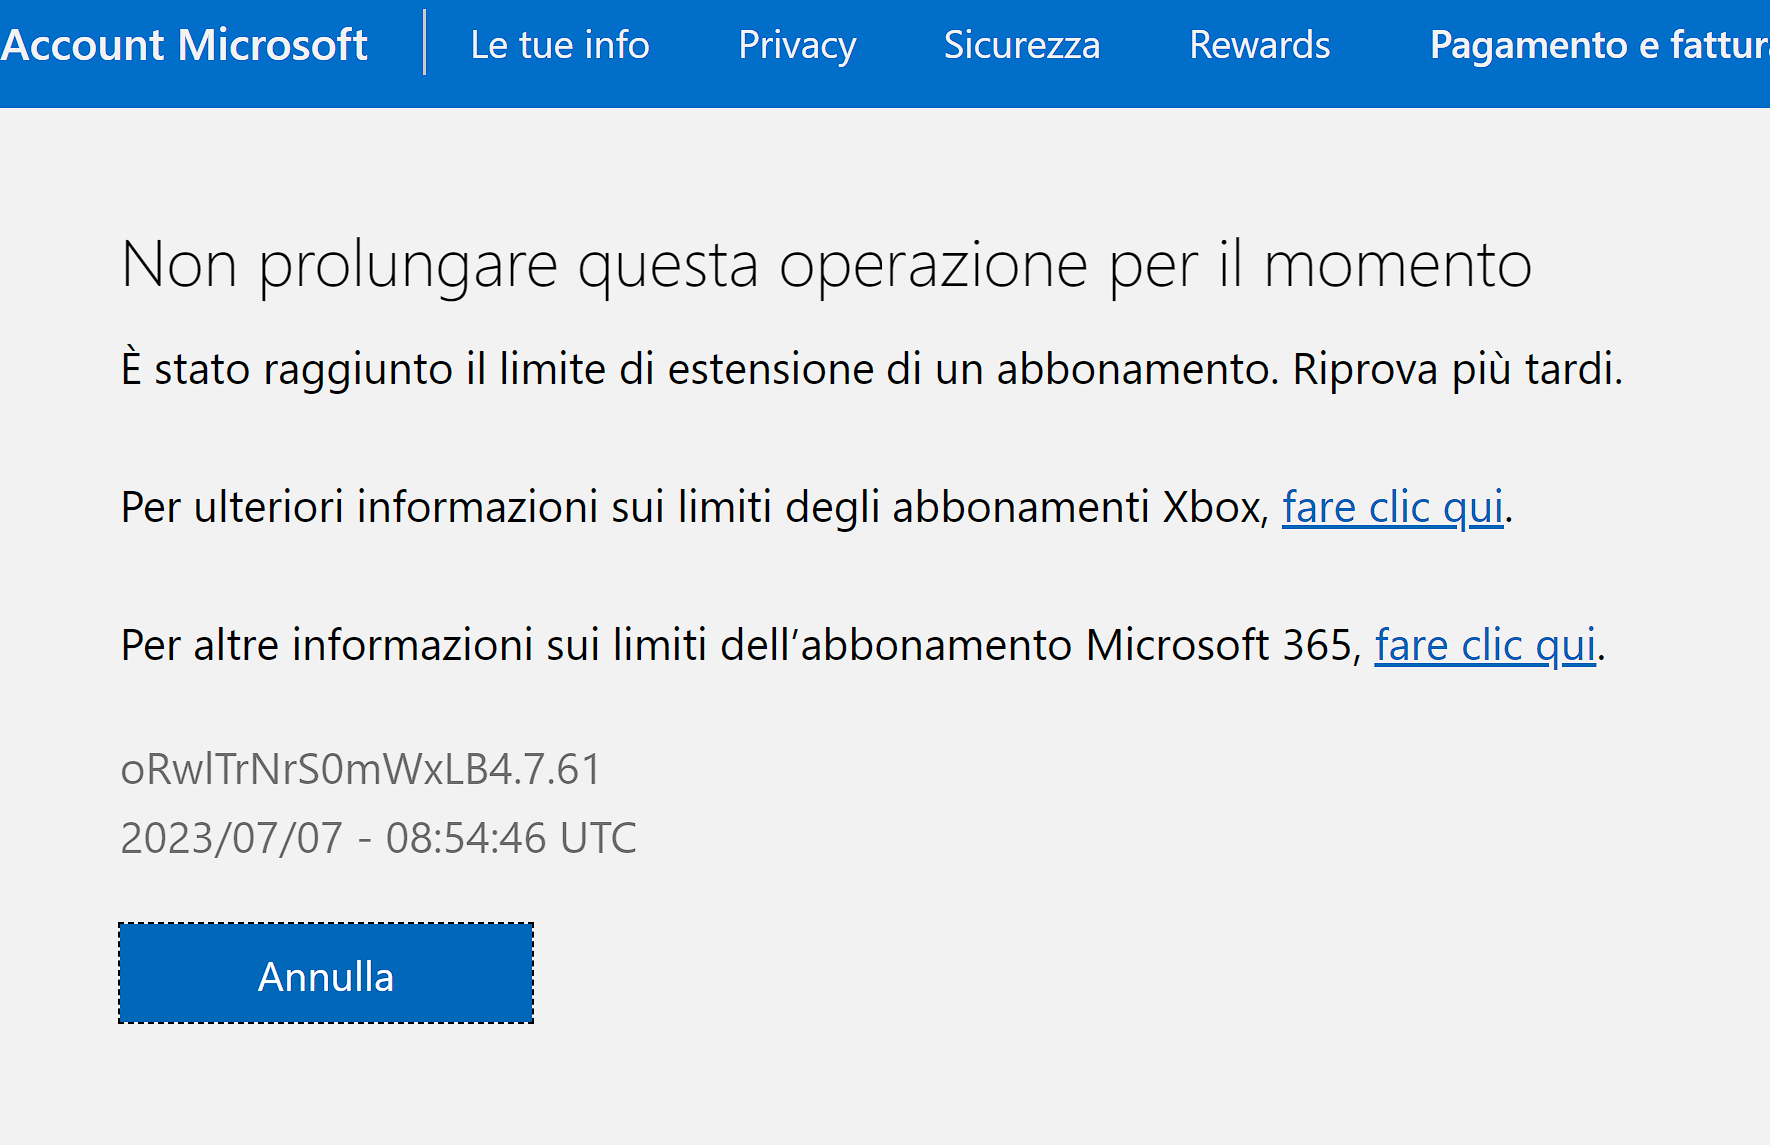The height and width of the screenshot is (1145, 1770).
Task: Click the 'È stato raggiunto il limite' message
Action: pyautogui.click(x=700, y=369)
